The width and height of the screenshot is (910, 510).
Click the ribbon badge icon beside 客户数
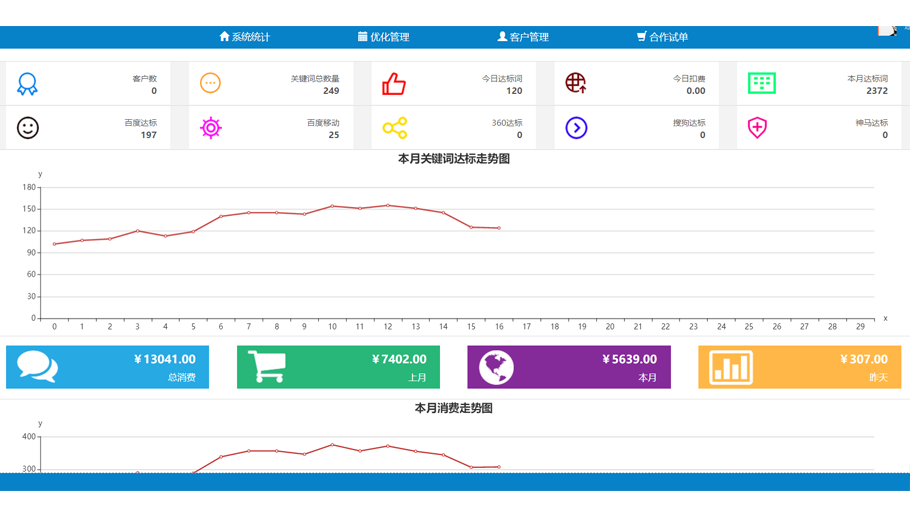point(27,84)
